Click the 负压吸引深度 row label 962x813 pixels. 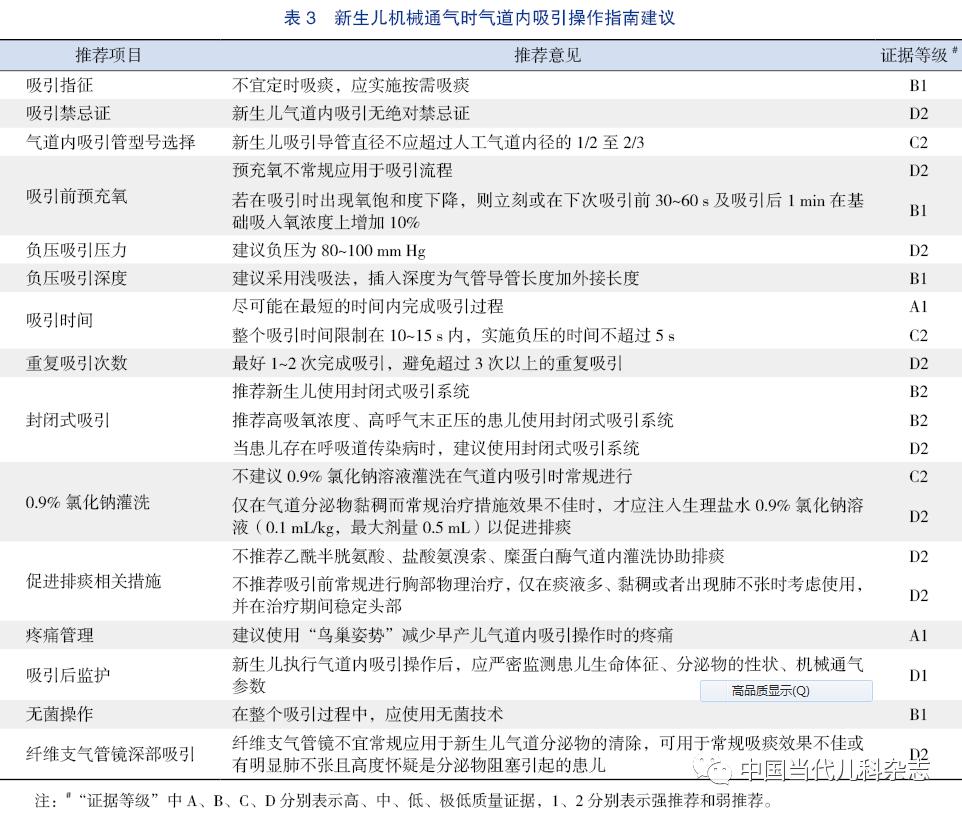[x=77, y=279]
